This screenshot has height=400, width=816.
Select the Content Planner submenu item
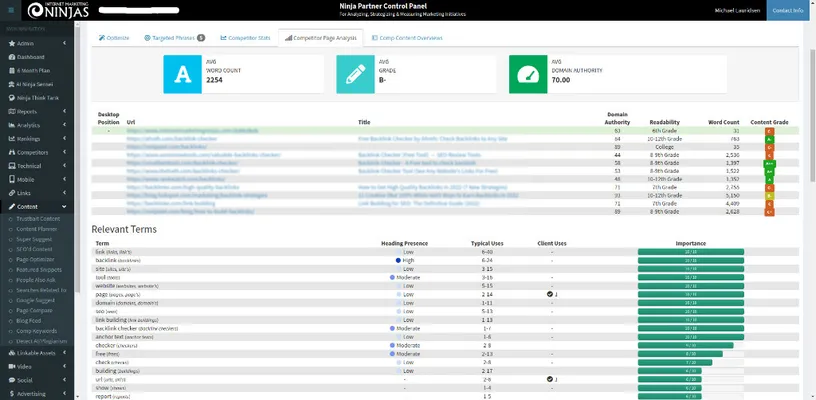click(x=39, y=228)
